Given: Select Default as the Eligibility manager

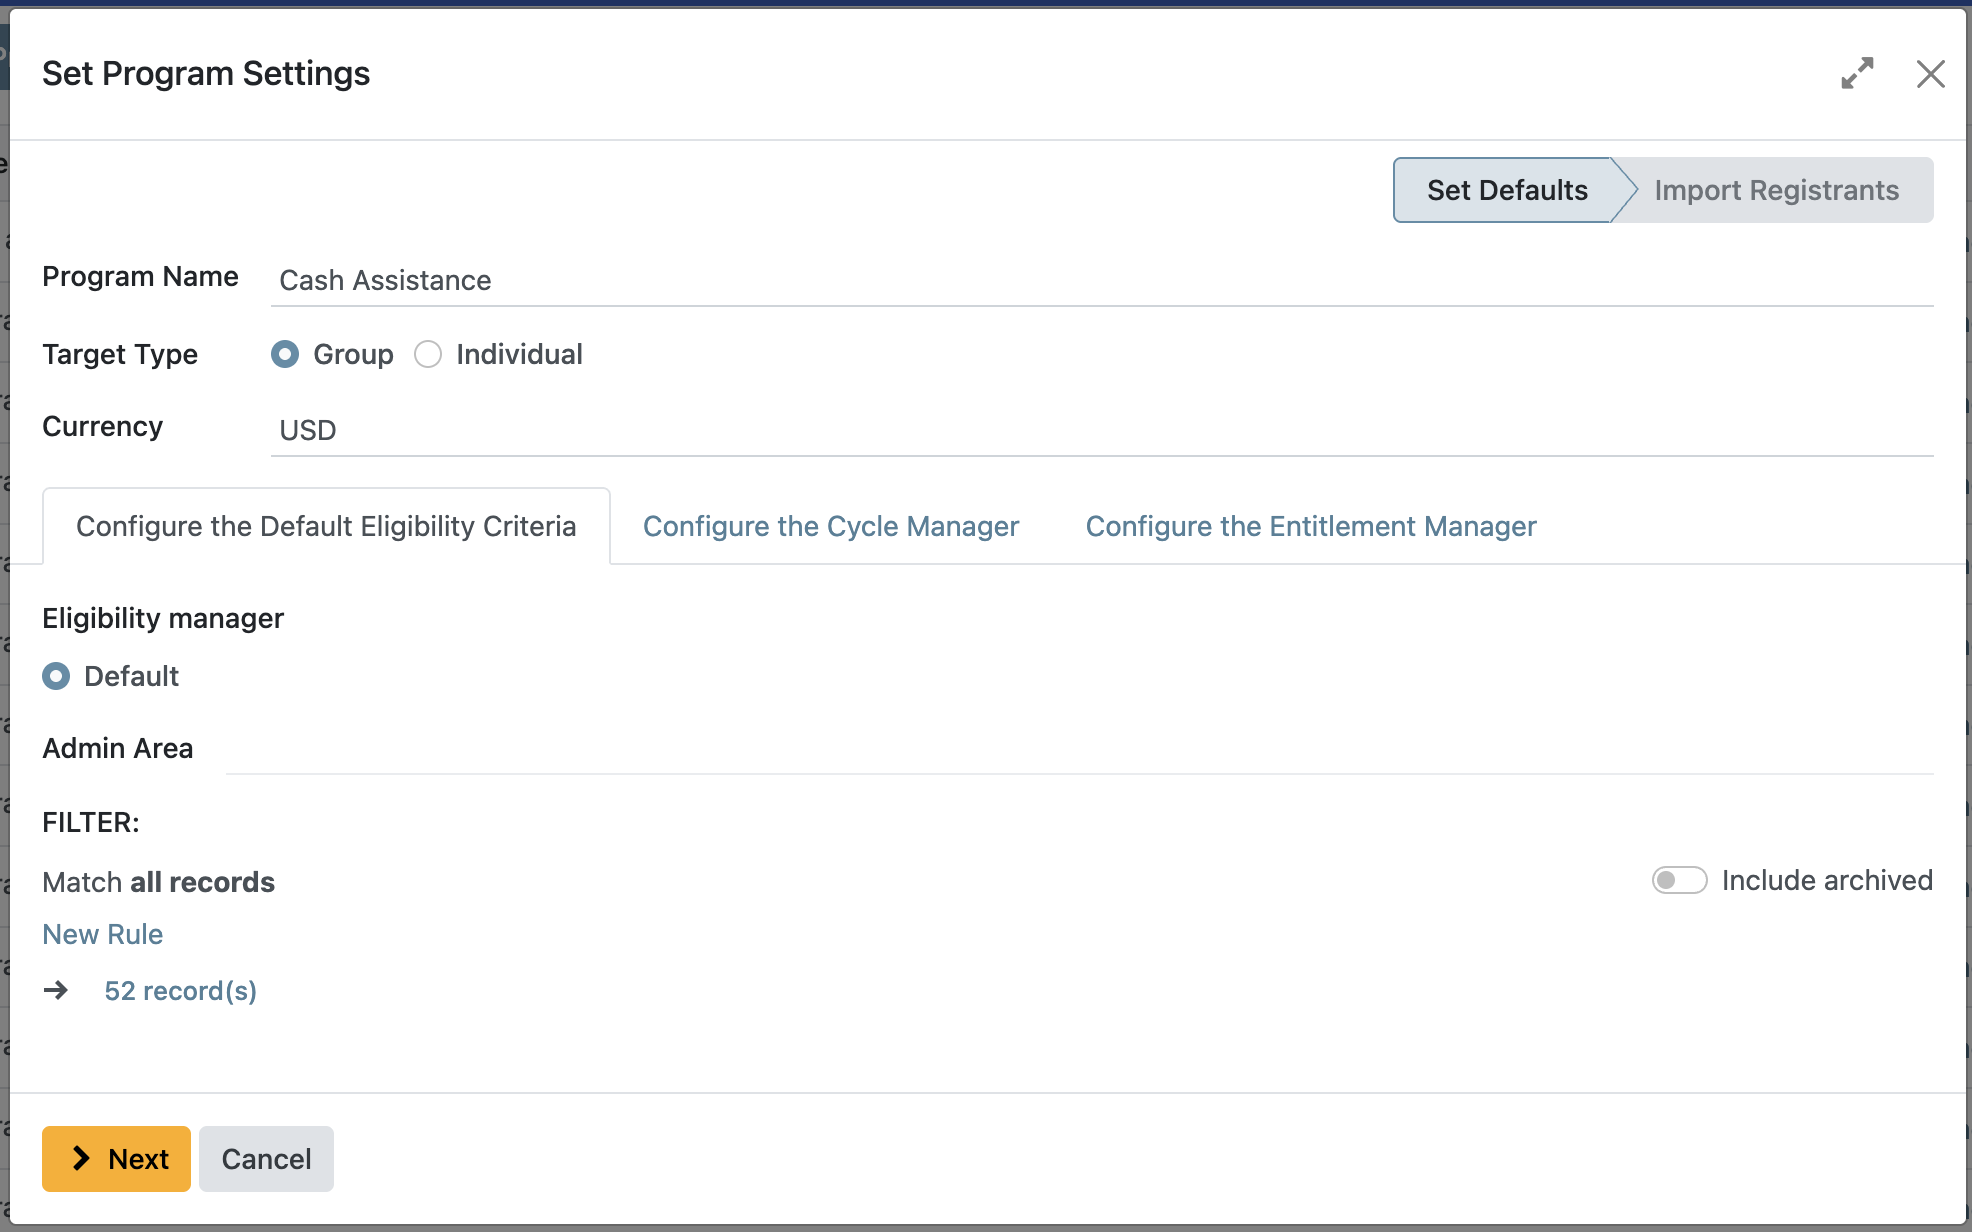Looking at the screenshot, I should 57,676.
